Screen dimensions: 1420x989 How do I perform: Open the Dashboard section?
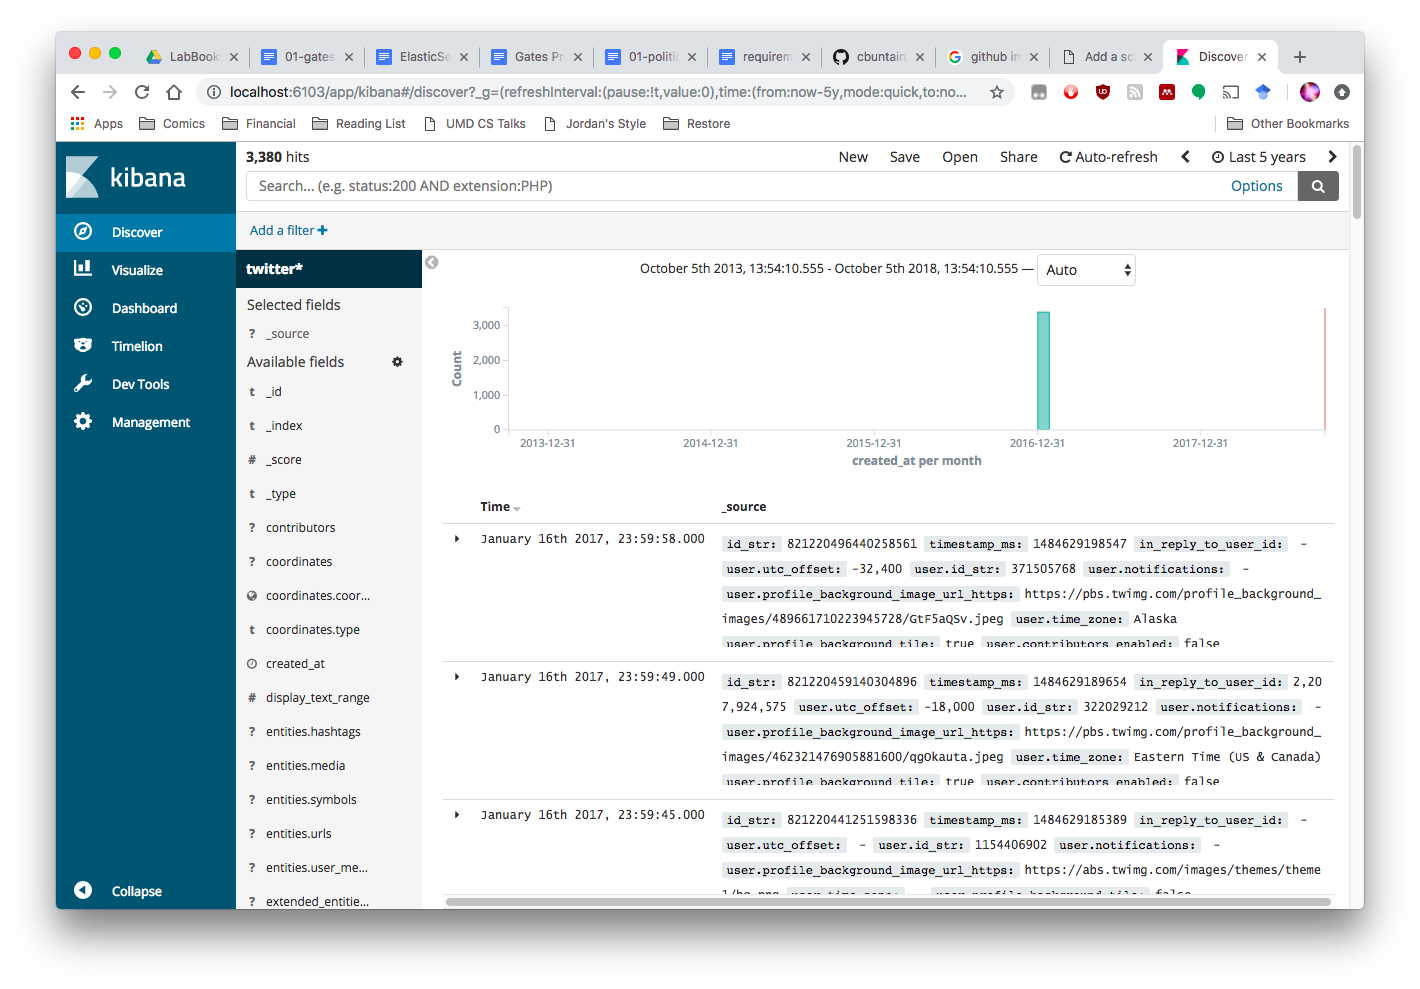coord(146,308)
